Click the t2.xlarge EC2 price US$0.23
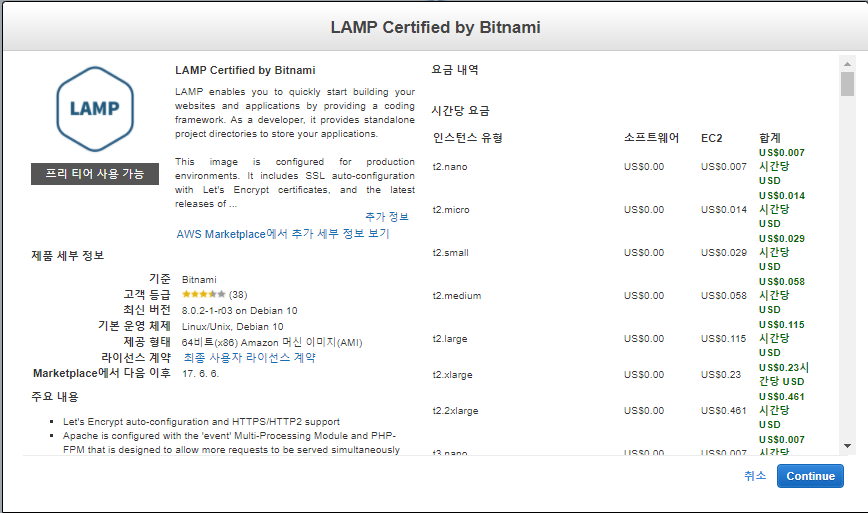 pos(721,375)
